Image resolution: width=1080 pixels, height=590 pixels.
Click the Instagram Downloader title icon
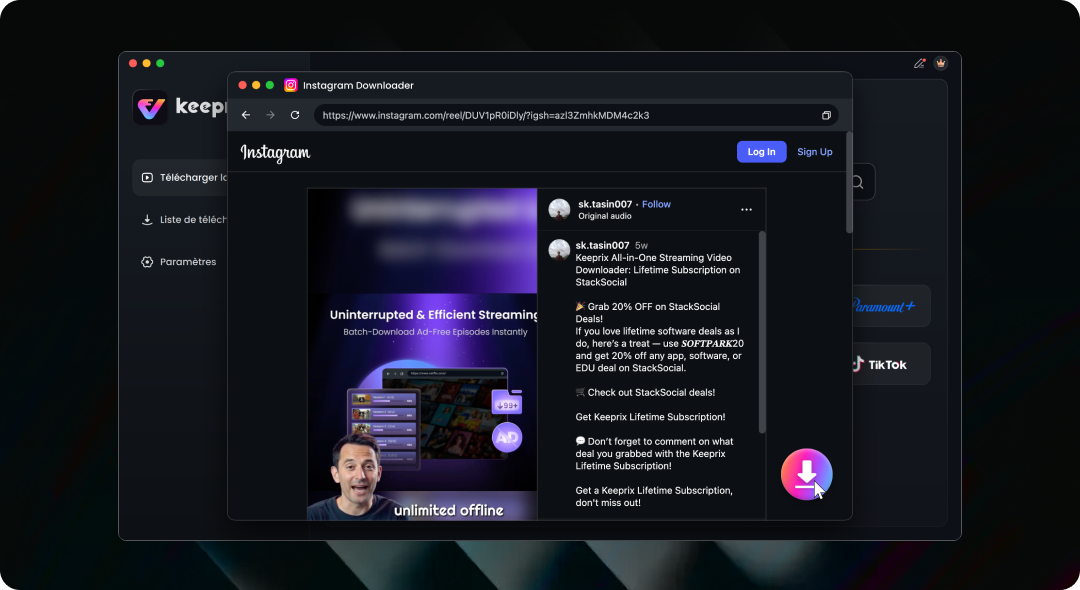point(291,85)
